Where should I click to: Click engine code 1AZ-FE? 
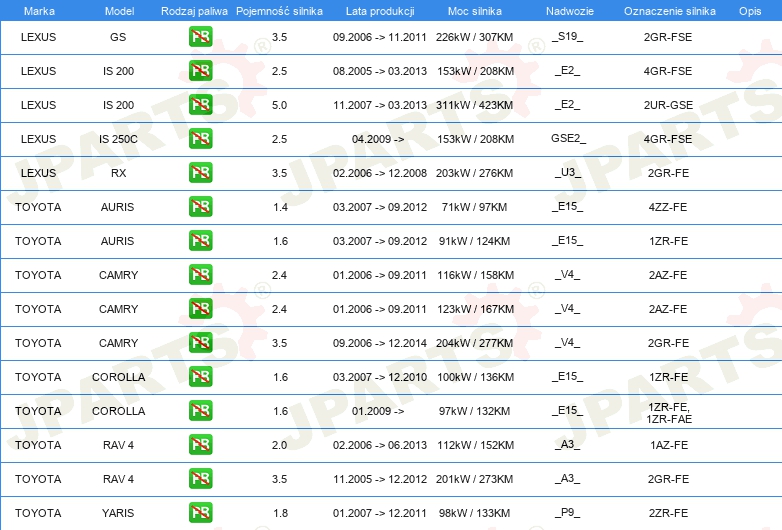click(x=669, y=445)
